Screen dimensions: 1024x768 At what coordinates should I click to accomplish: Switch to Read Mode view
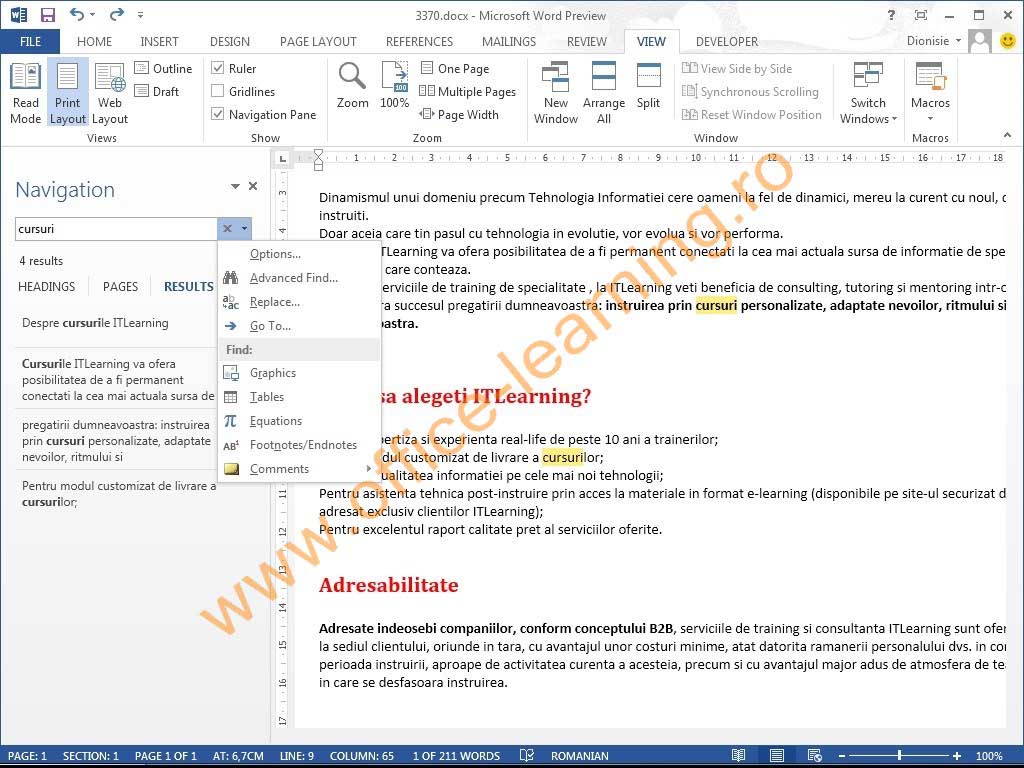point(25,93)
